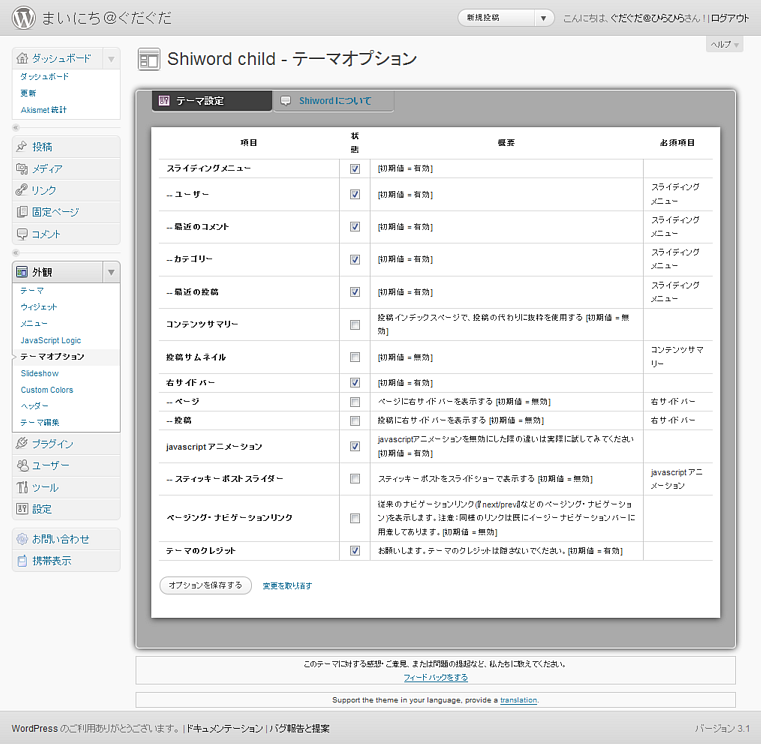Switch to the テーマ設定 tab

(x=212, y=101)
